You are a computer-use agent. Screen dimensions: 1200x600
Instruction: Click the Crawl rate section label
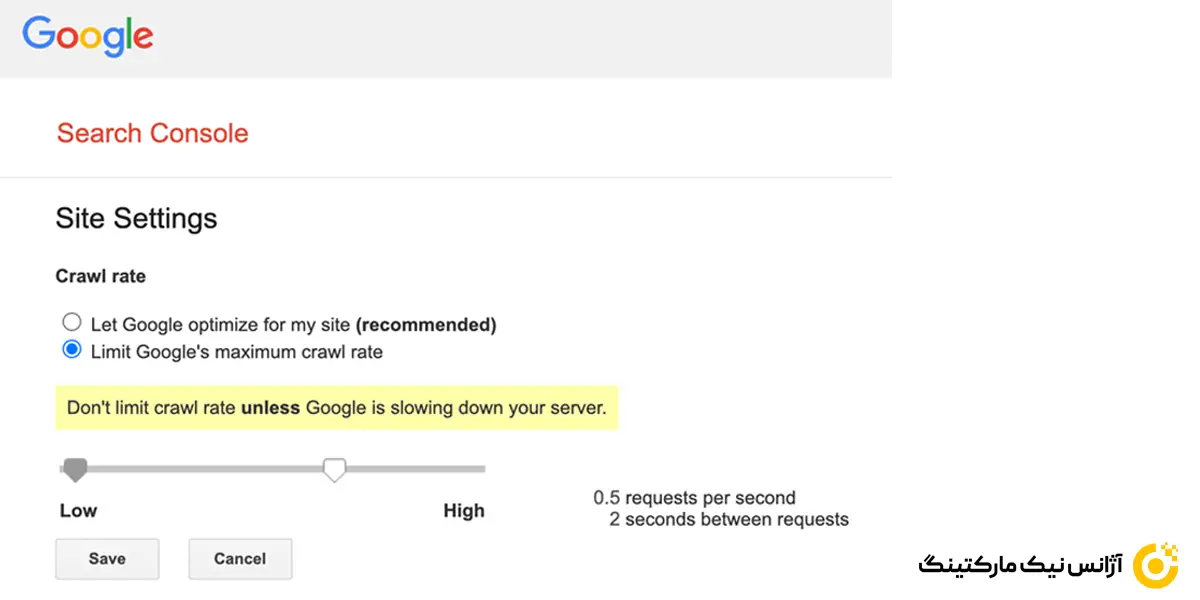pos(100,277)
